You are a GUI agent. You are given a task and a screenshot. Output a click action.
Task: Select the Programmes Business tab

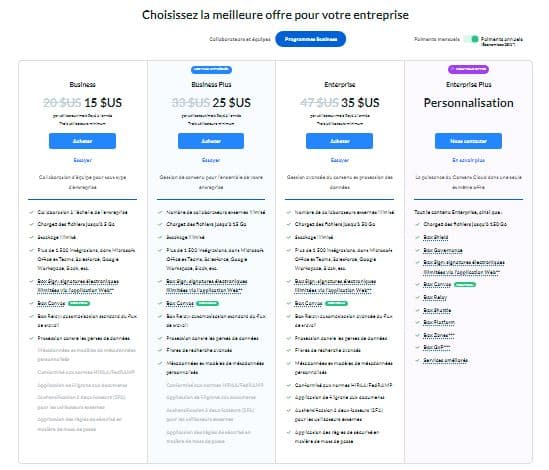click(311, 39)
